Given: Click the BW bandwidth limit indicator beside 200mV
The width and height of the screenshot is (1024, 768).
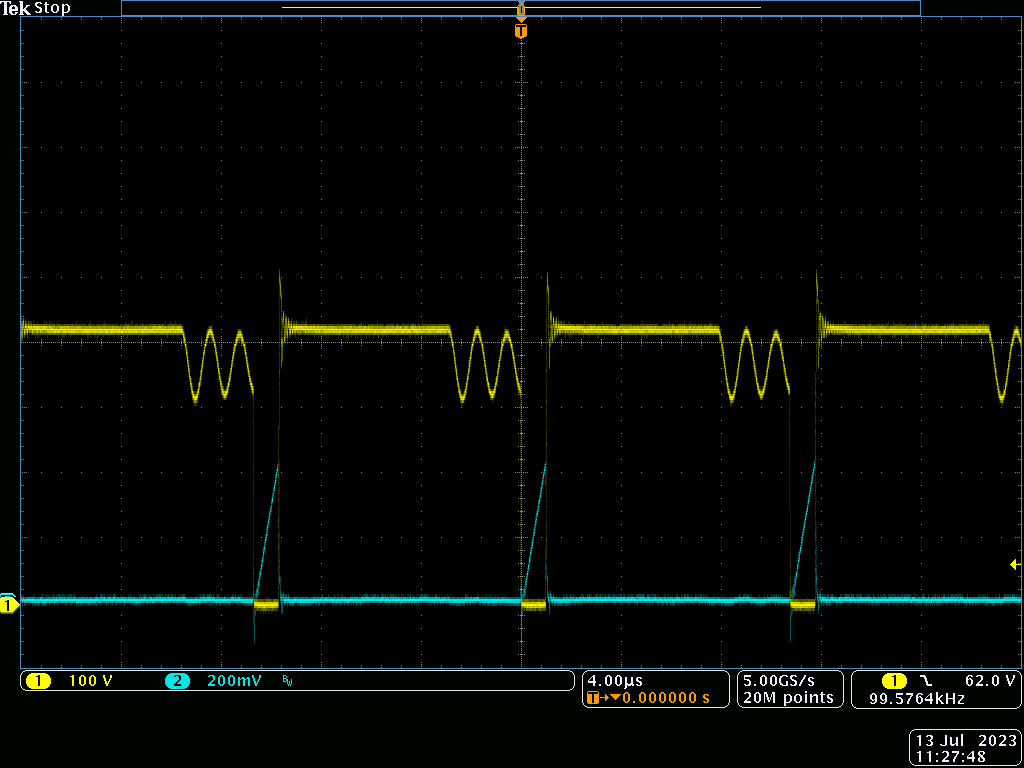Looking at the screenshot, I should tap(288, 680).
